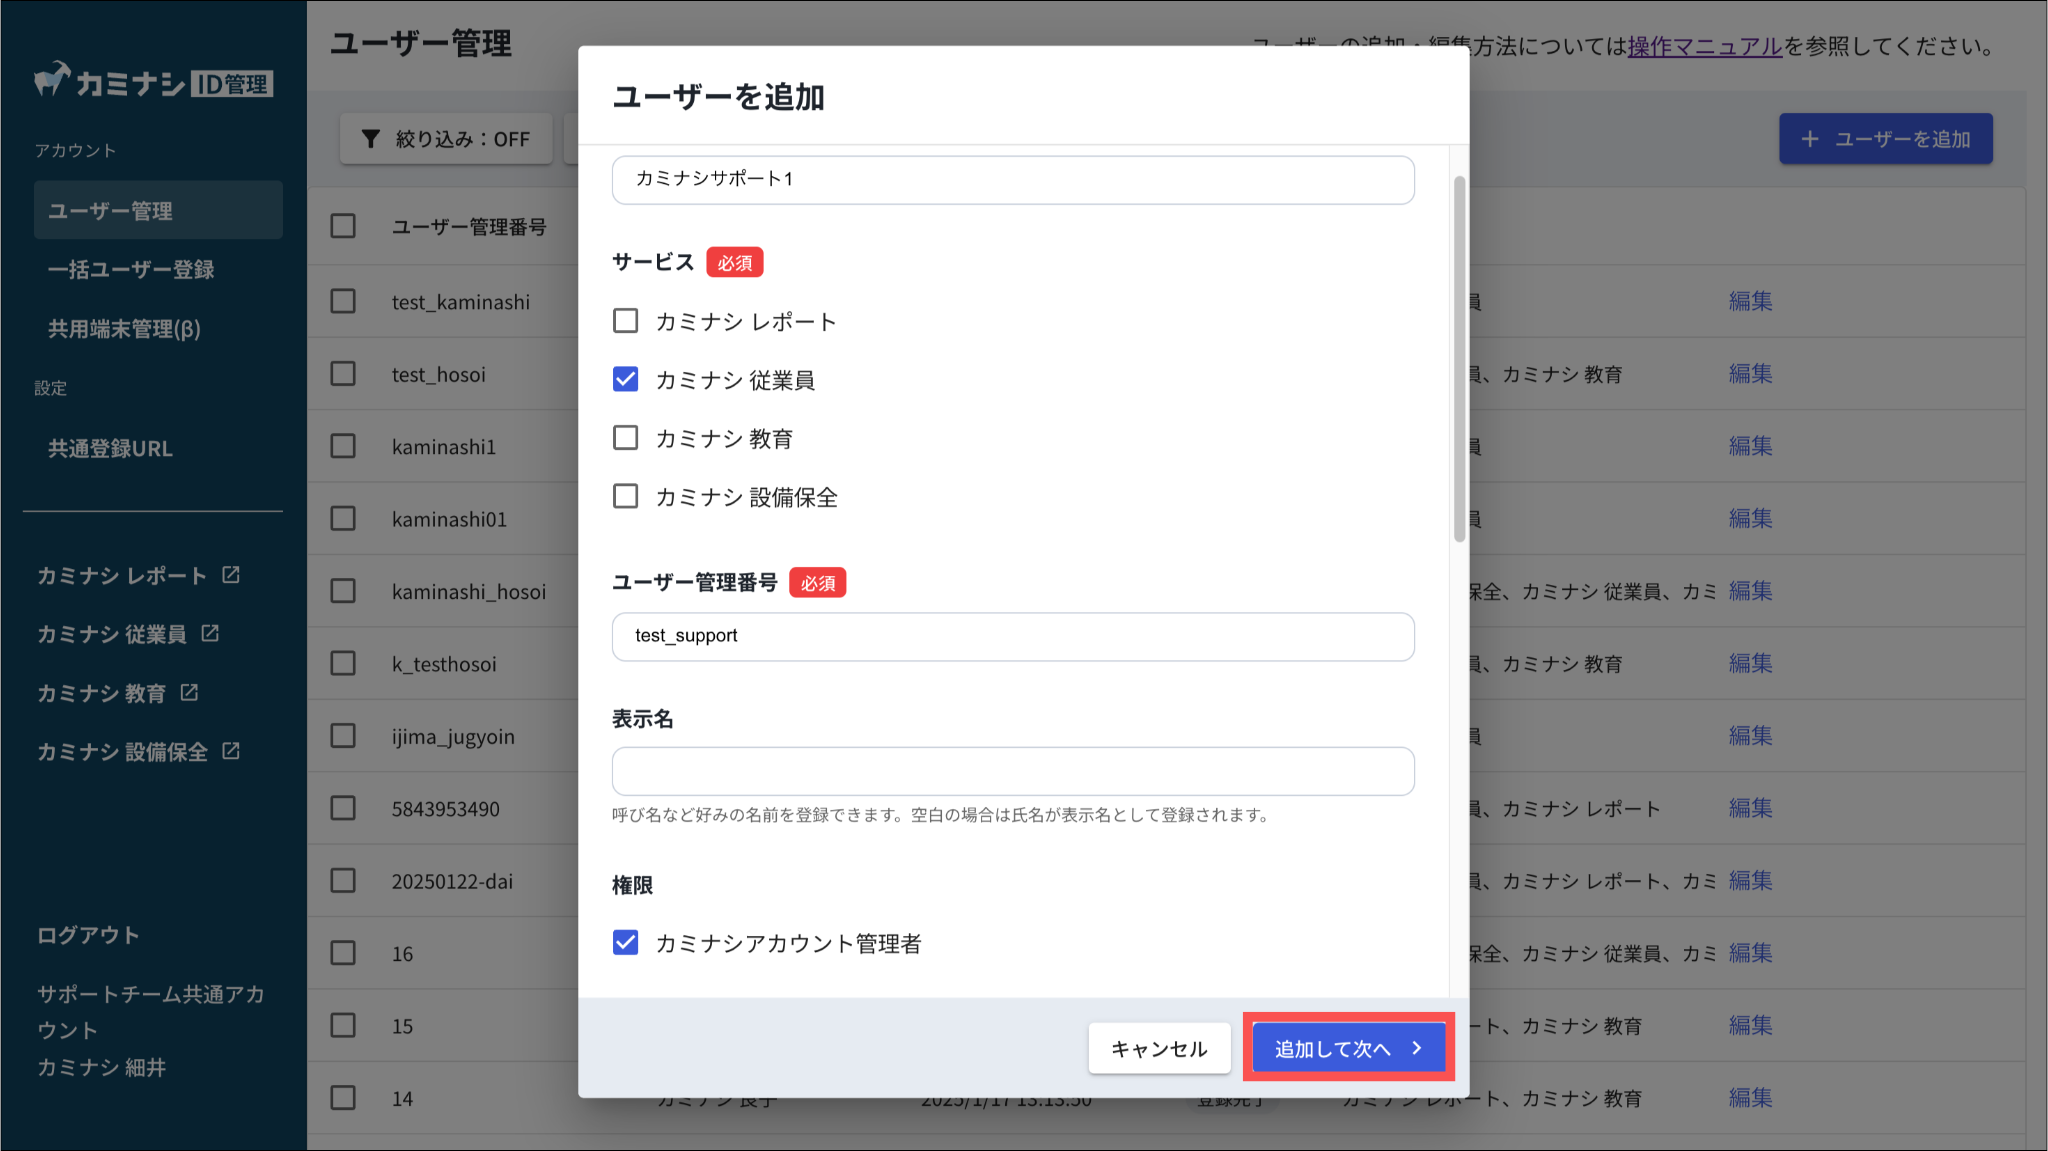2048x1151 pixels.
Task: Click the ユーザーを追加 button in toolbar
Action: [x=1886, y=139]
